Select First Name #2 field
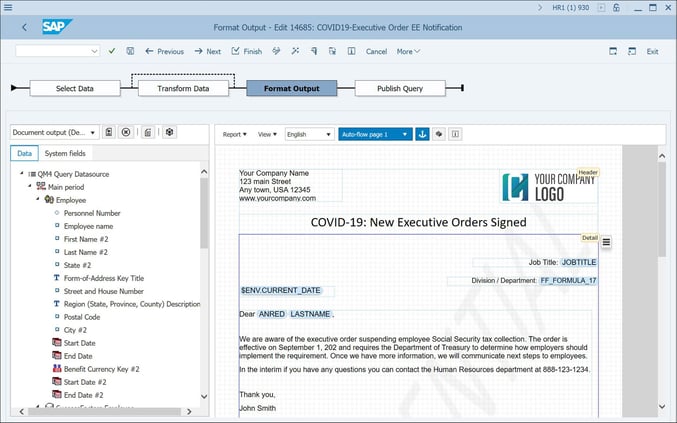This screenshot has width=677, height=423. coord(86,239)
